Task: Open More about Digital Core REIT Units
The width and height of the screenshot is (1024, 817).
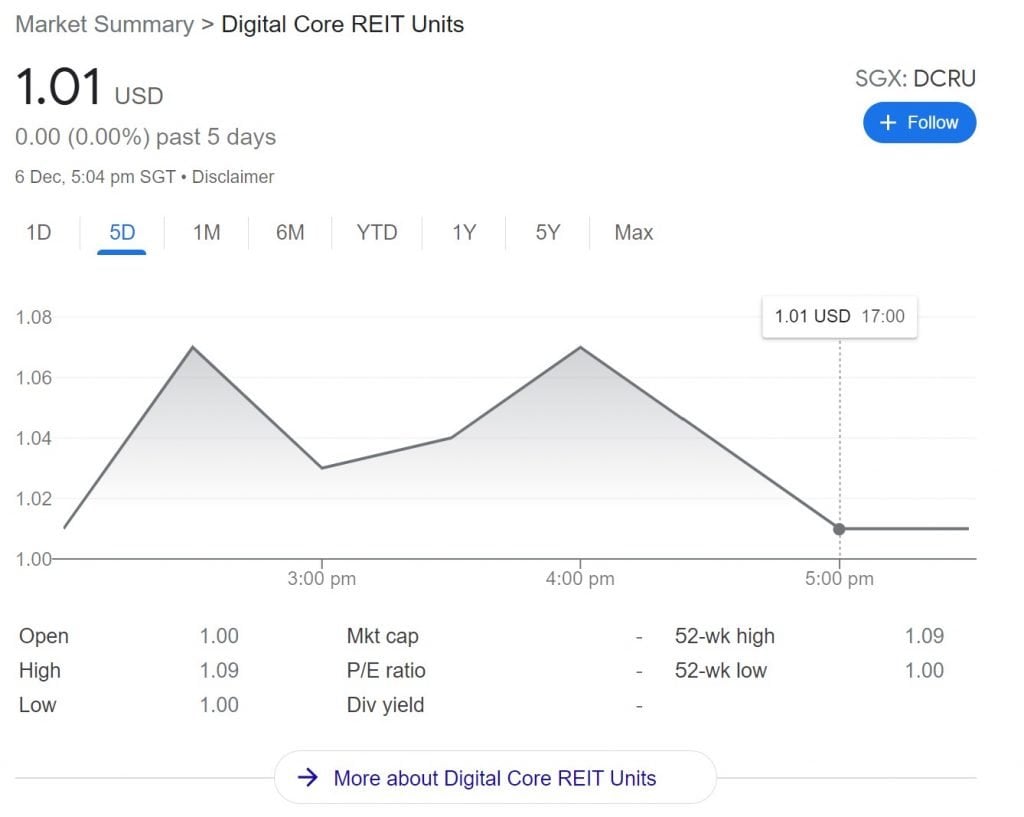Action: click(x=495, y=778)
